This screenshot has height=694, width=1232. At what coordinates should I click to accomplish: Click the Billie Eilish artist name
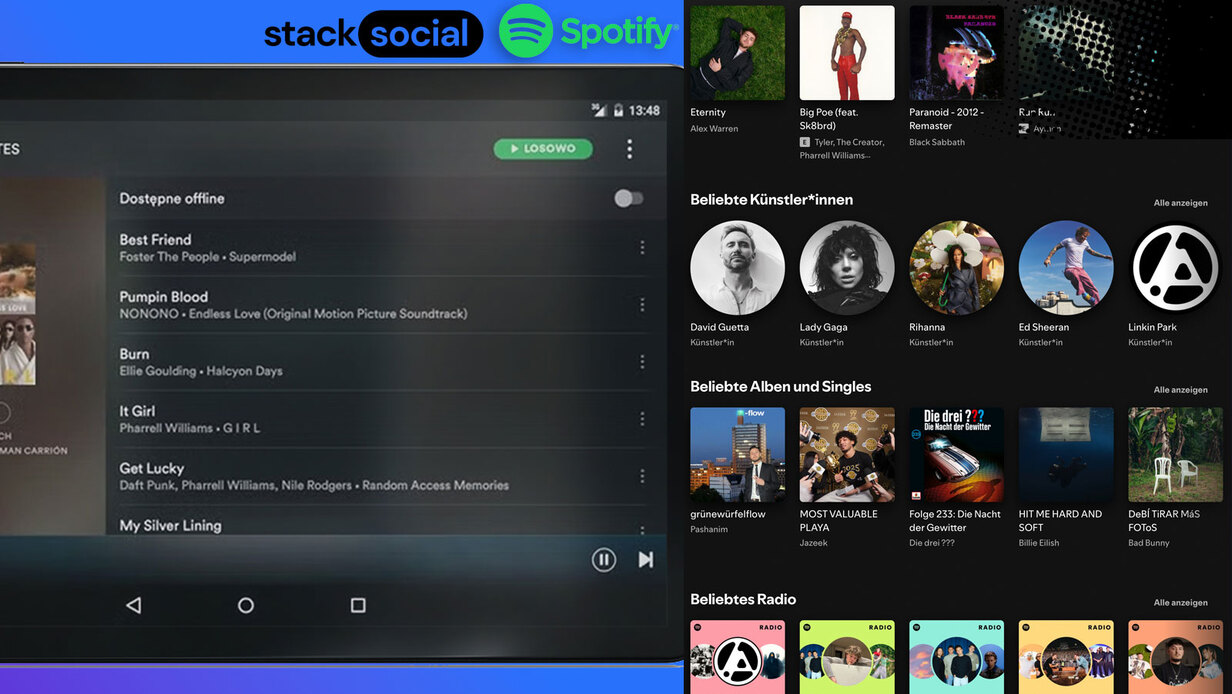click(x=1039, y=544)
